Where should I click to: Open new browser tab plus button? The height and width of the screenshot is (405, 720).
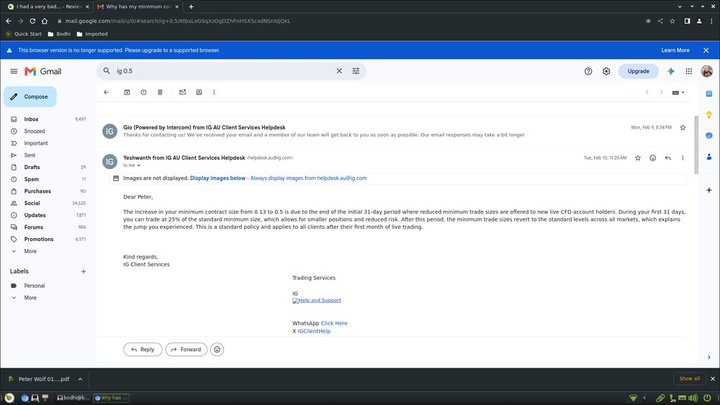pos(191,6)
